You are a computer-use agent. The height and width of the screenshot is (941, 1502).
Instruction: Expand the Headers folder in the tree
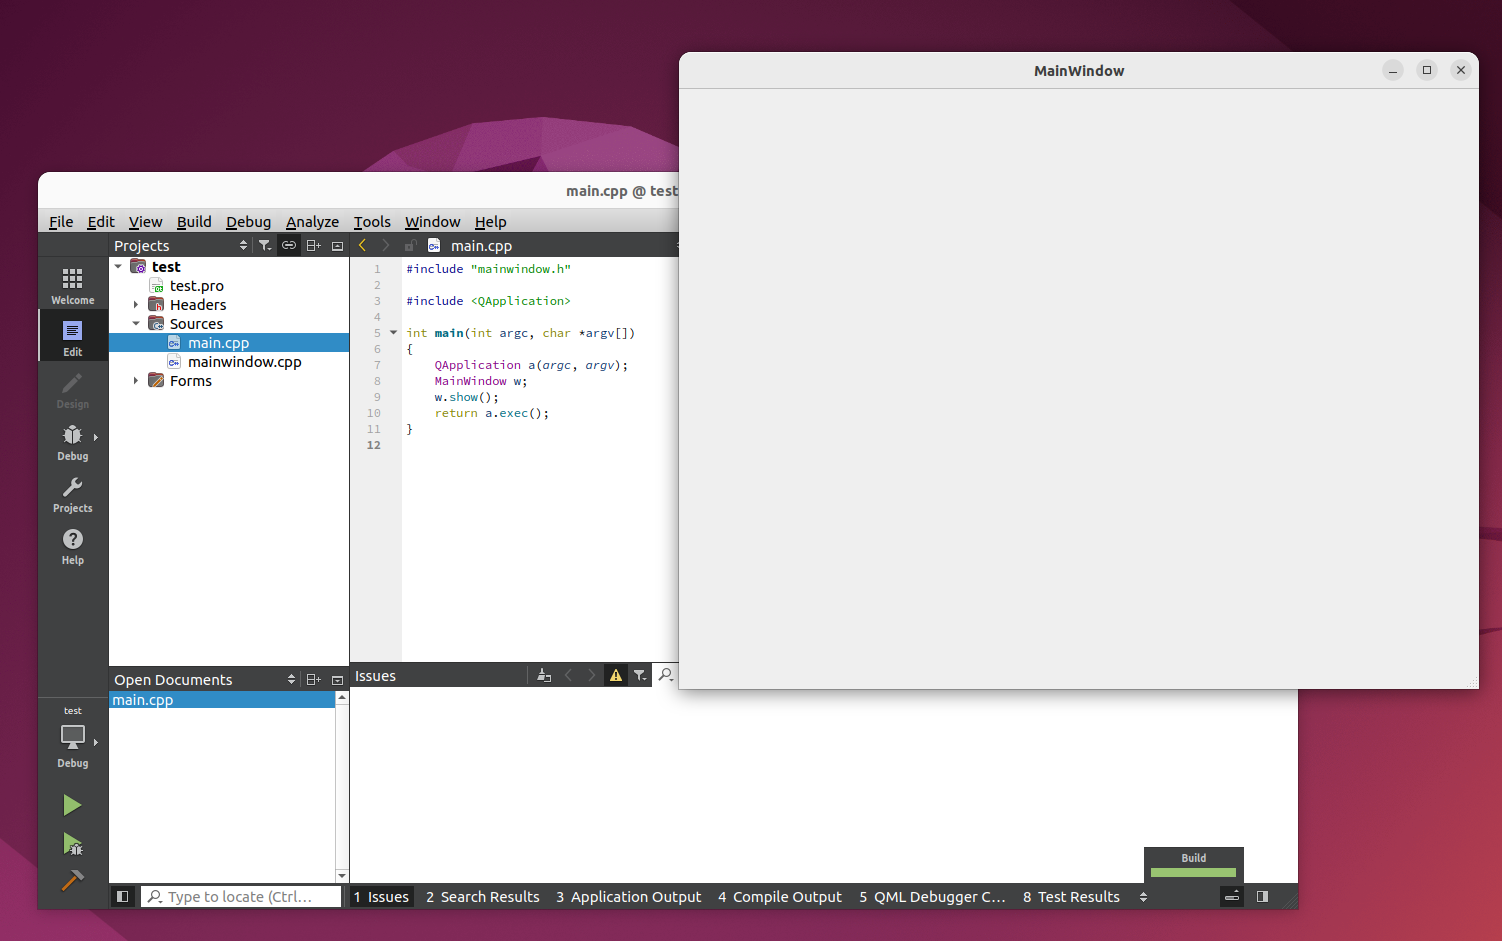tap(136, 305)
